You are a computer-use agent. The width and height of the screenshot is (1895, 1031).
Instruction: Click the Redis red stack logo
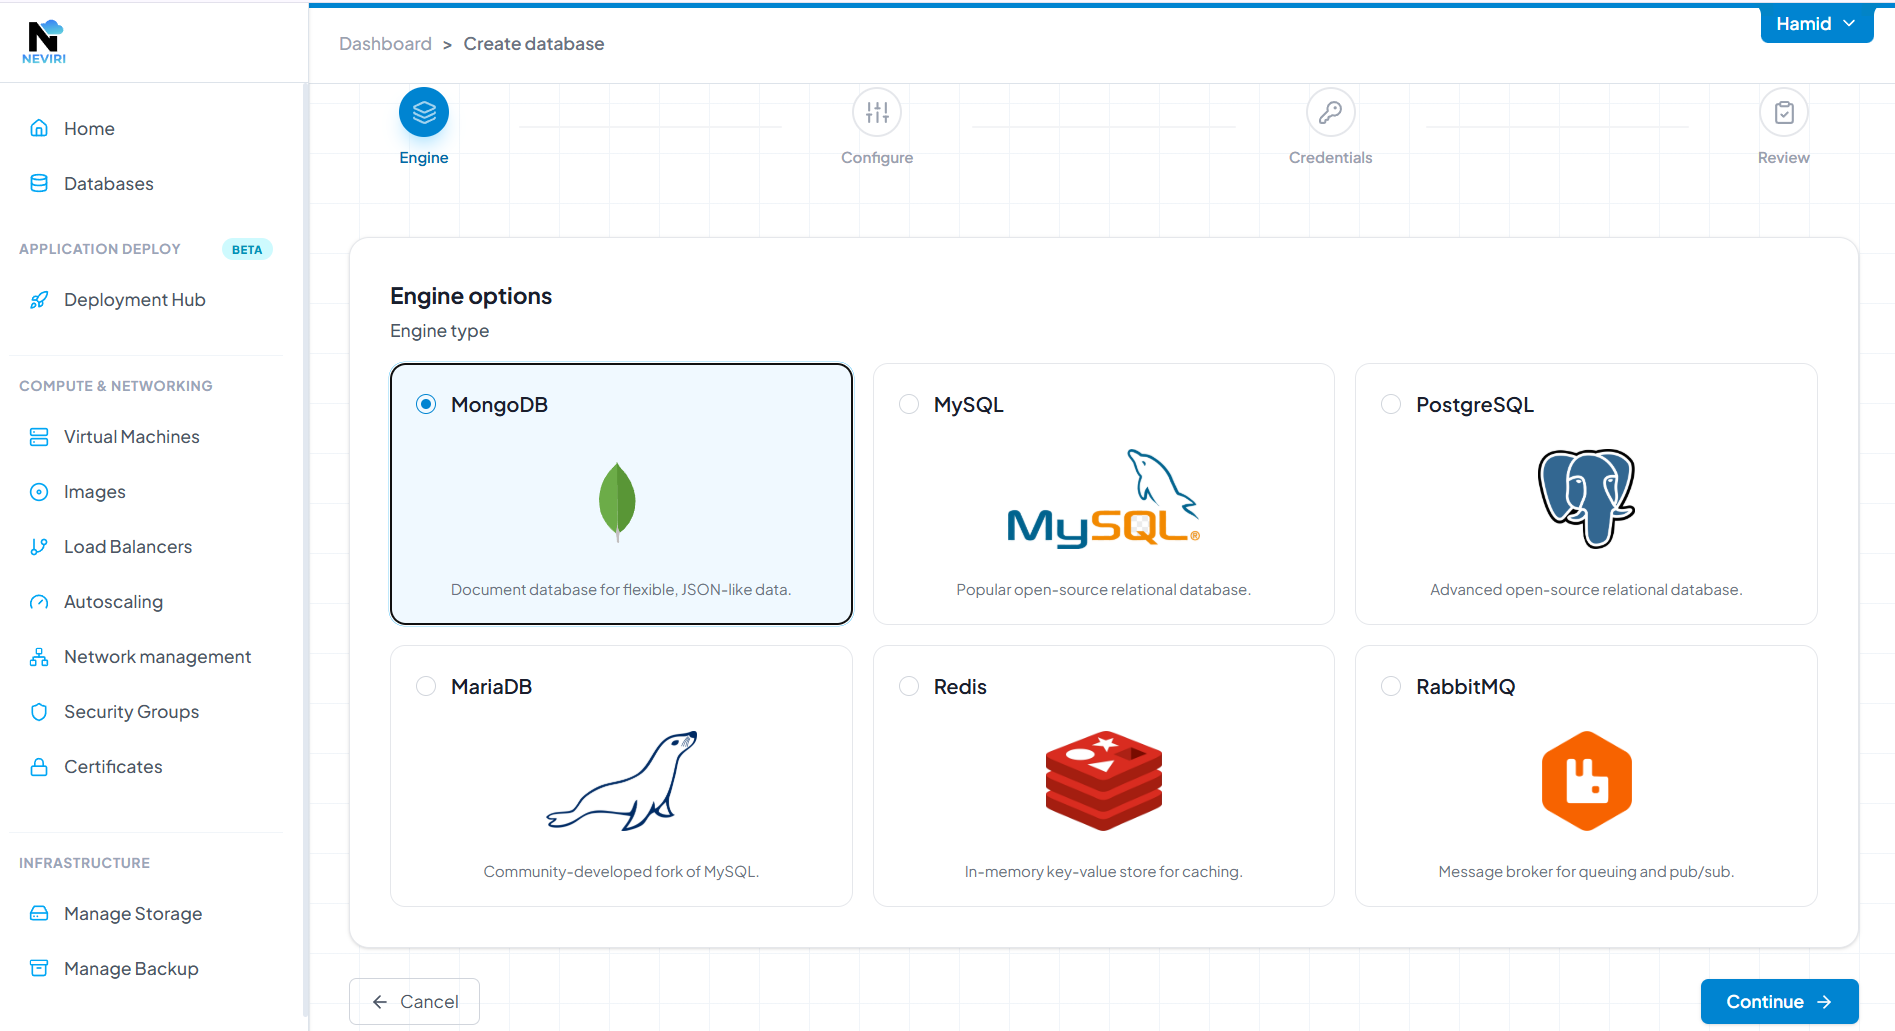coord(1103,780)
